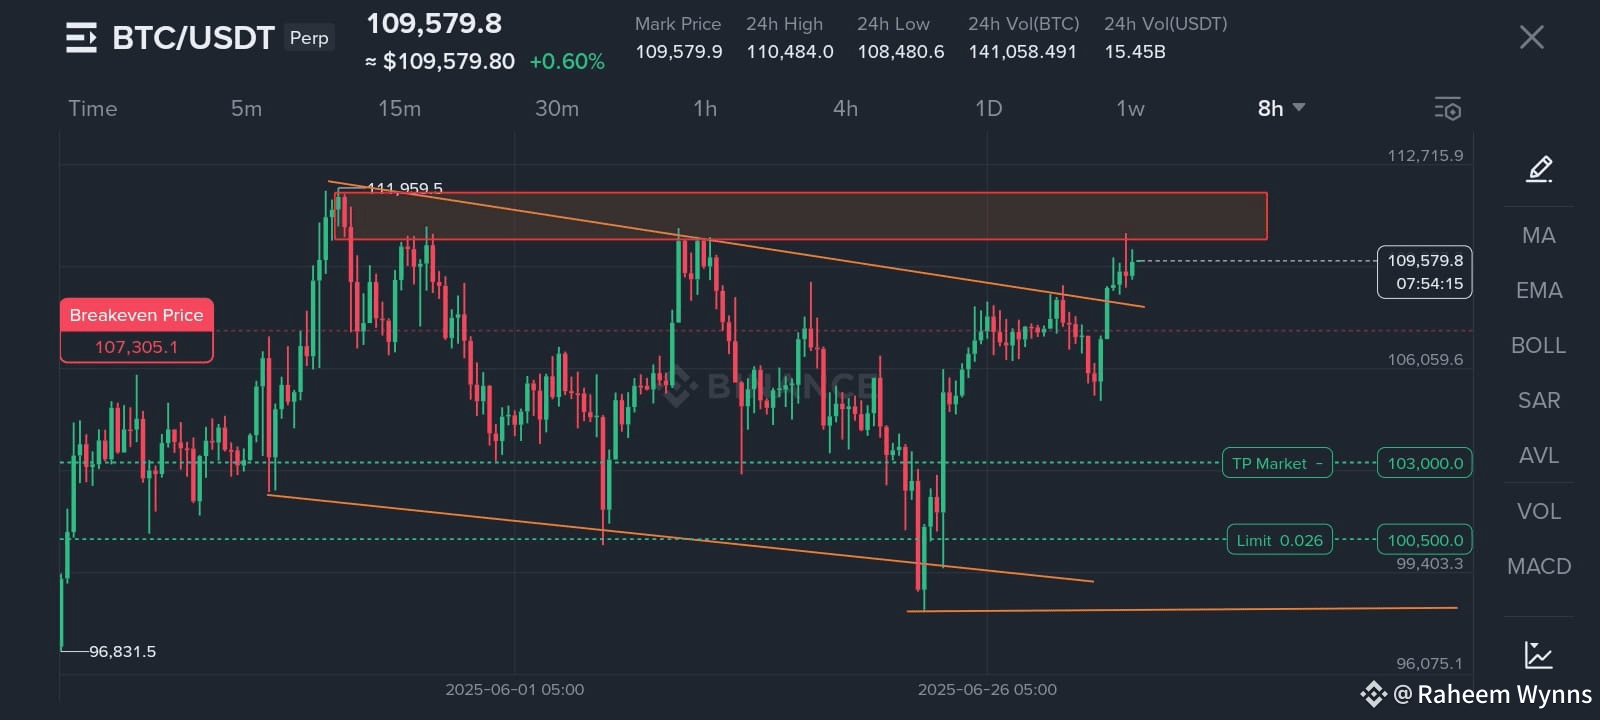Screen dimensions: 1600x720
Task: Click the +0.60% price change
Action: coord(567,62)
